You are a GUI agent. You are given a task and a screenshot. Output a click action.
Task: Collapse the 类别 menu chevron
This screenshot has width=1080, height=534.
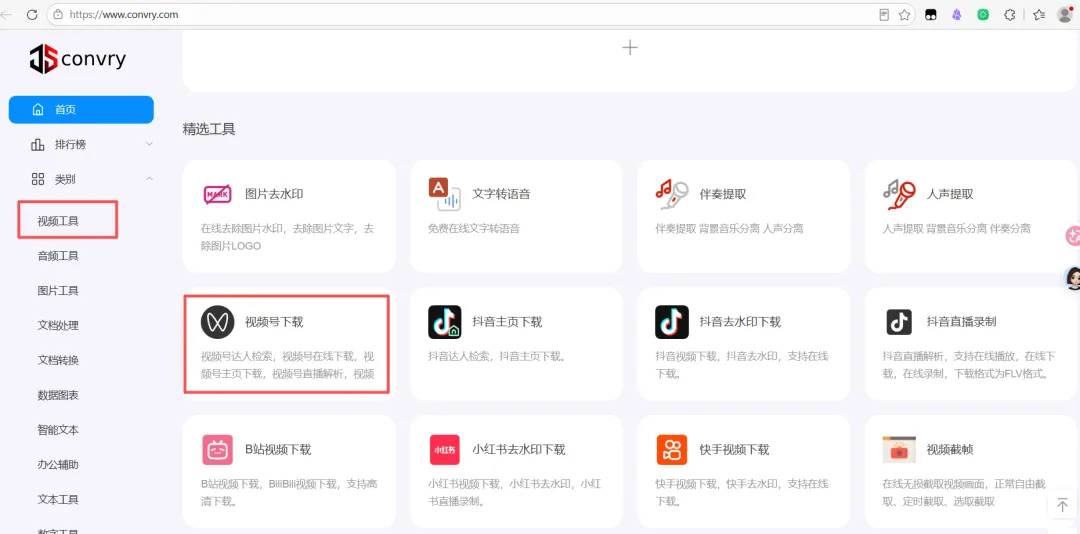click(x=149, y=179)
